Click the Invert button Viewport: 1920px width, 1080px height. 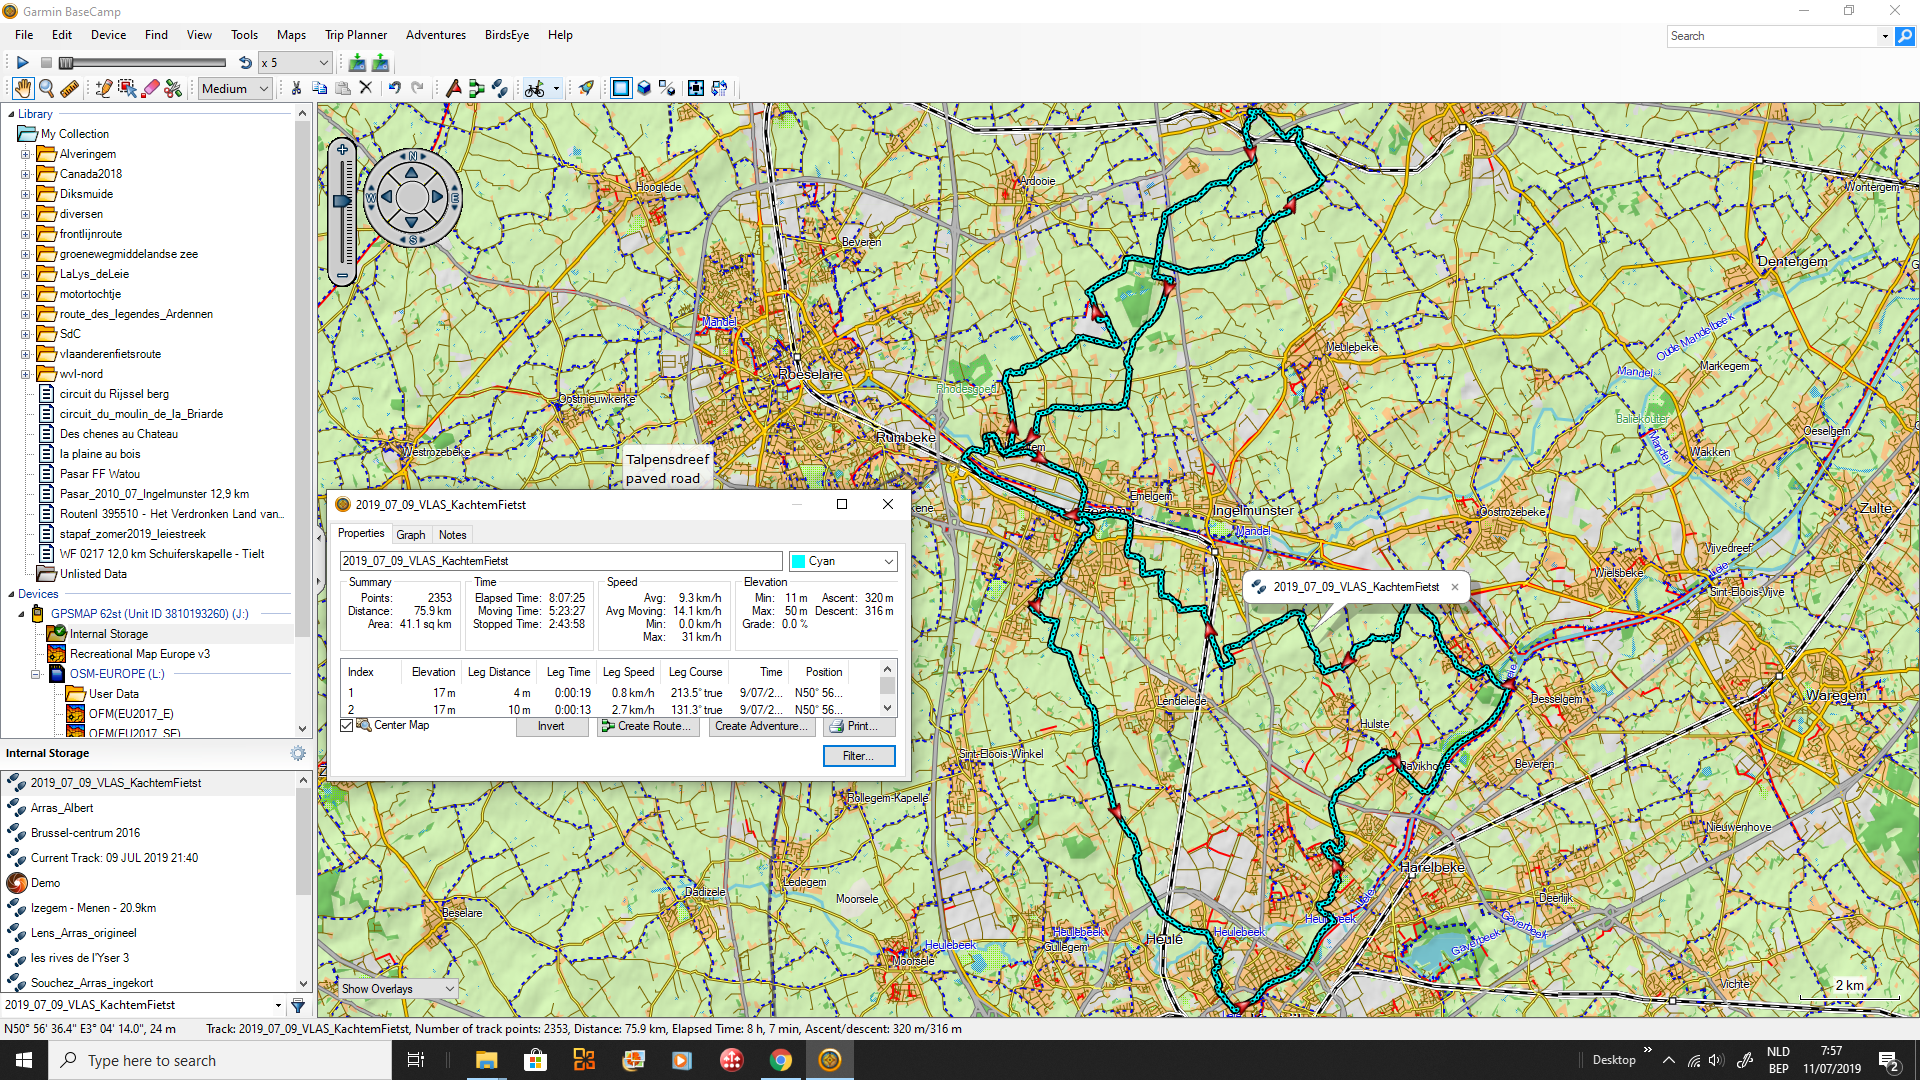coord(551,726)
